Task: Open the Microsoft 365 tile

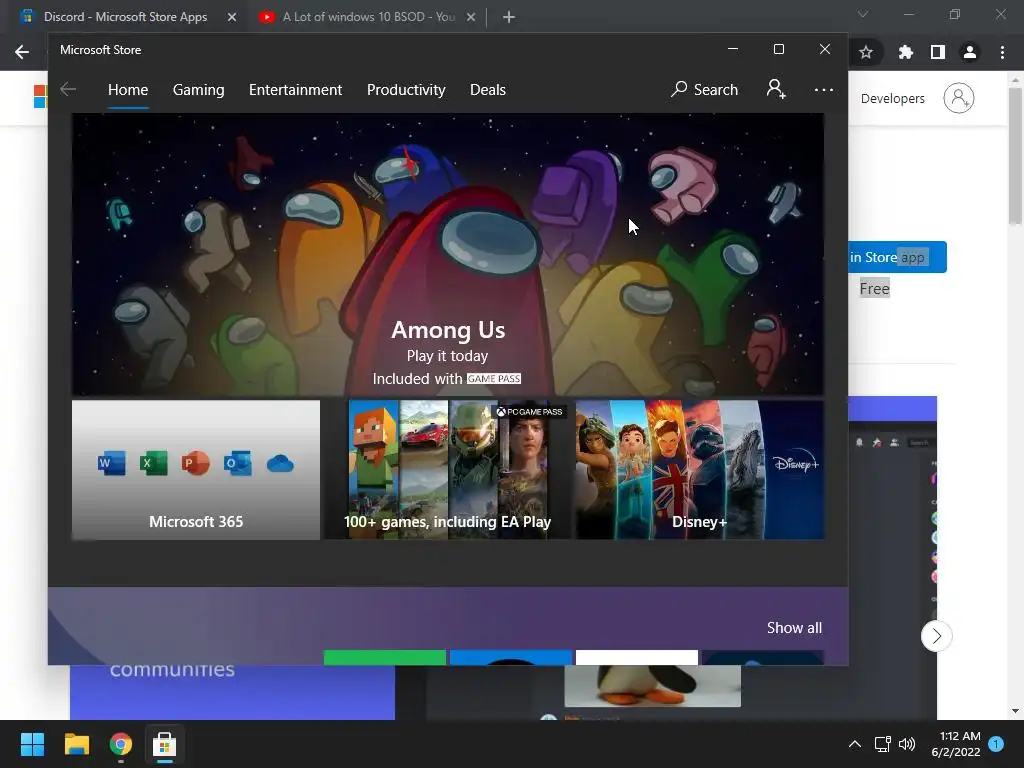Action: (196, 470)
